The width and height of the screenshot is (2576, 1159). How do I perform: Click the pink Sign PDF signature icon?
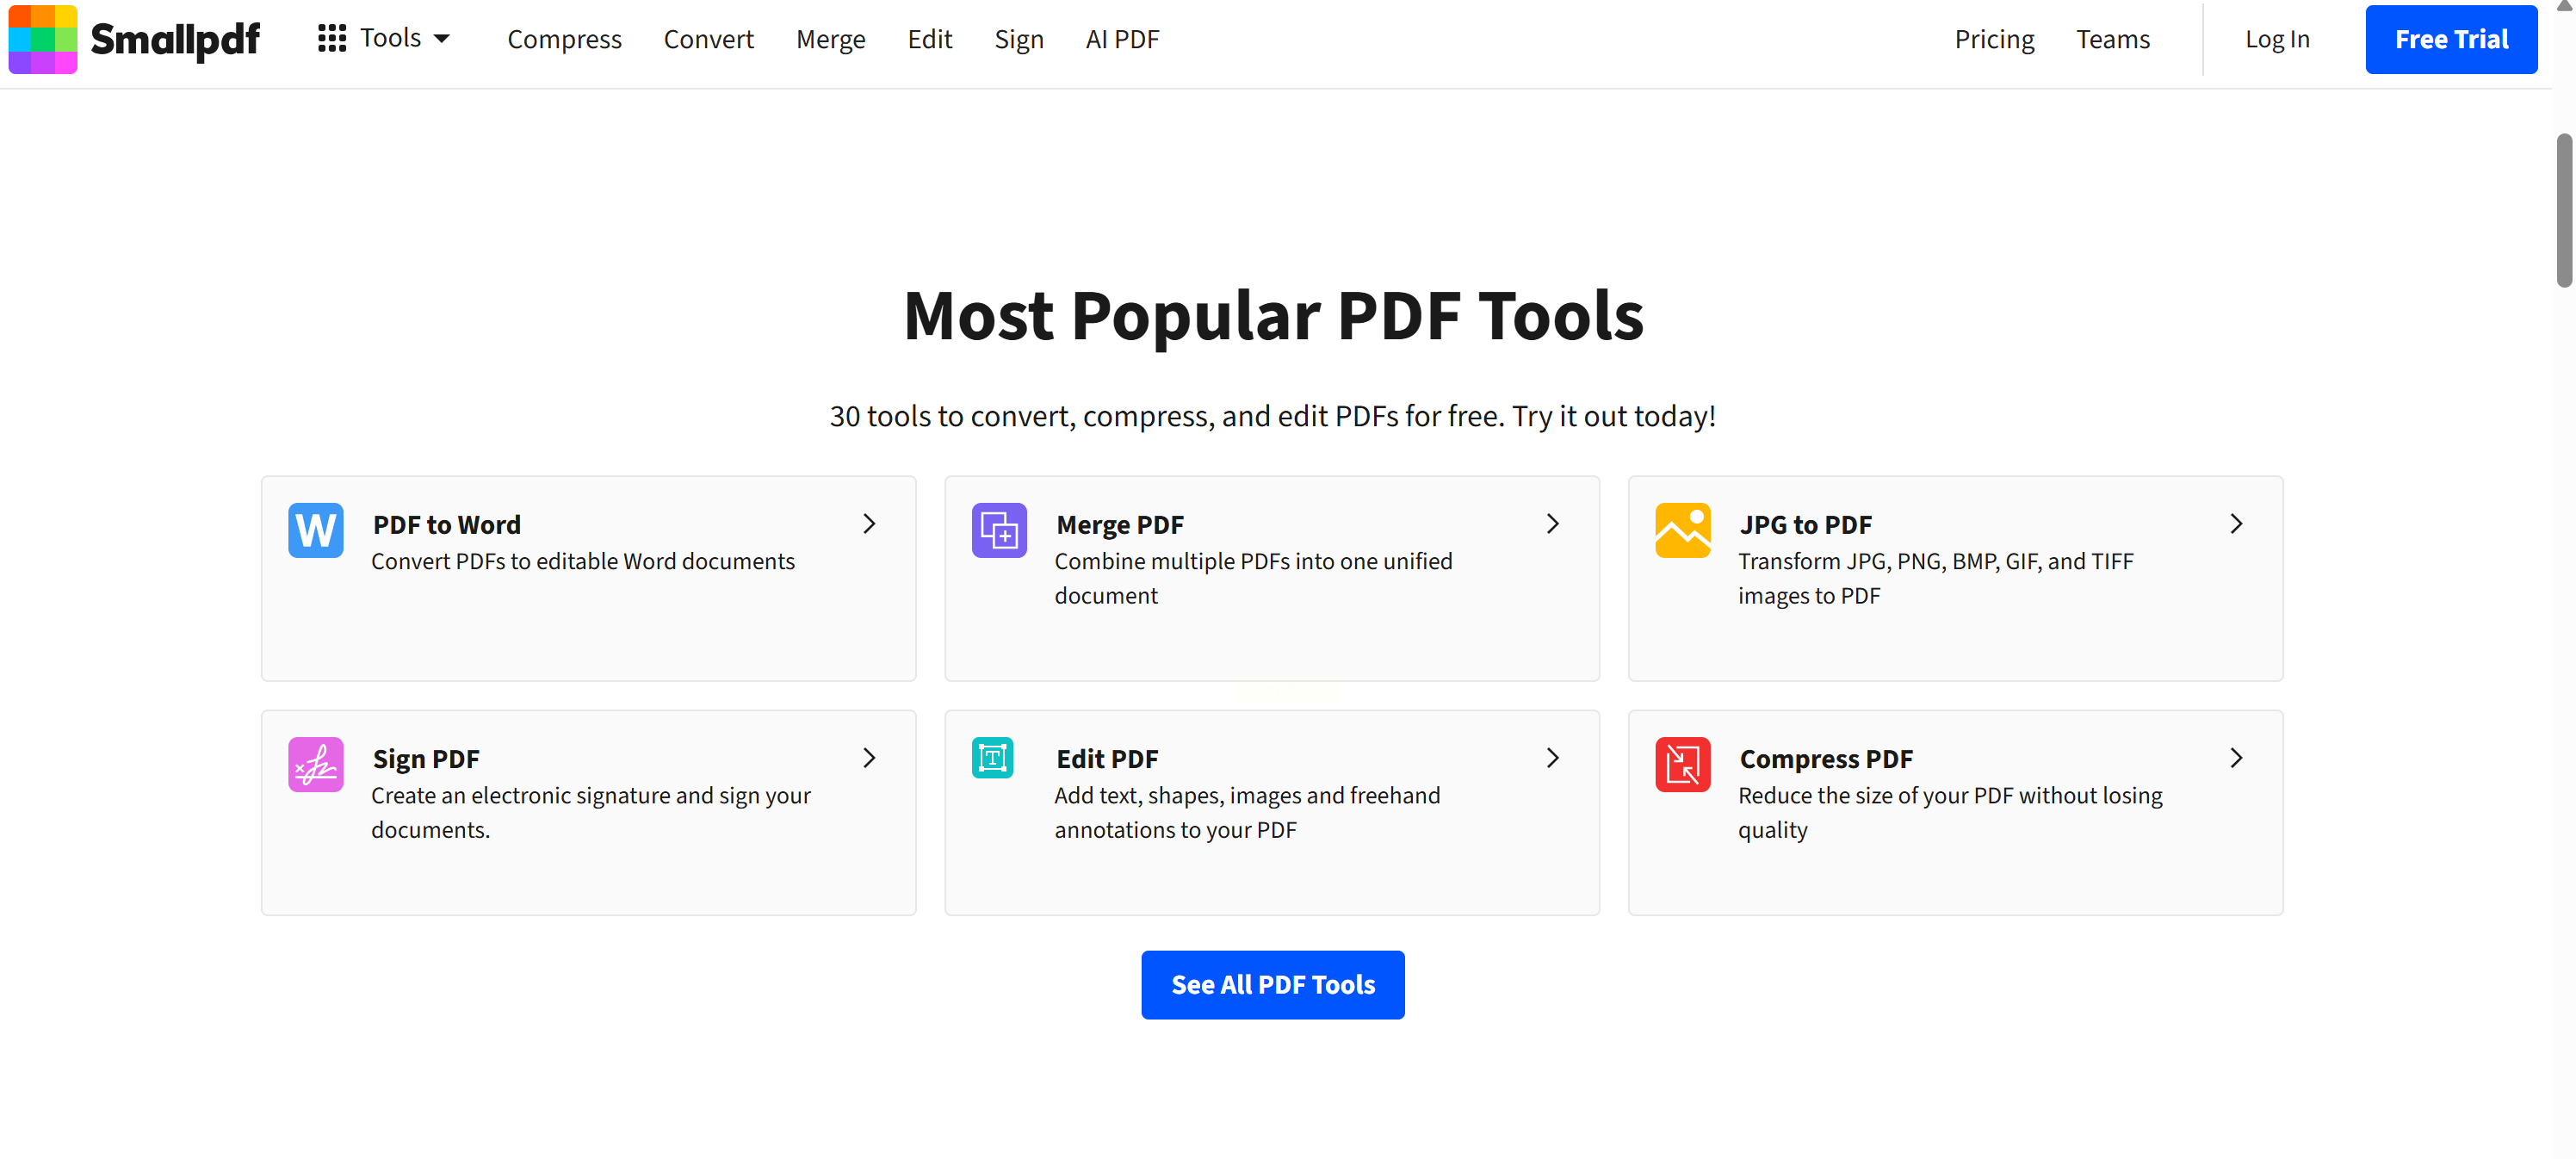316,764
